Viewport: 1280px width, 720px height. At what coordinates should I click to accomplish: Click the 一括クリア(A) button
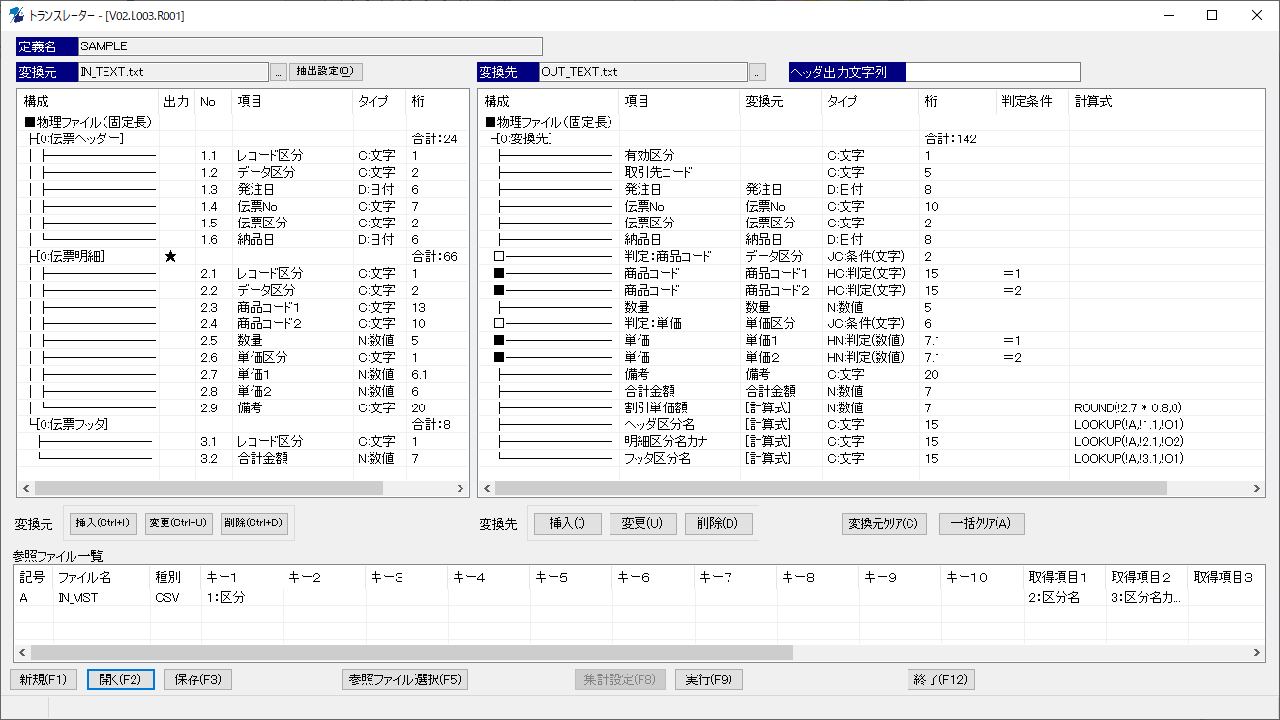[982, 524]
